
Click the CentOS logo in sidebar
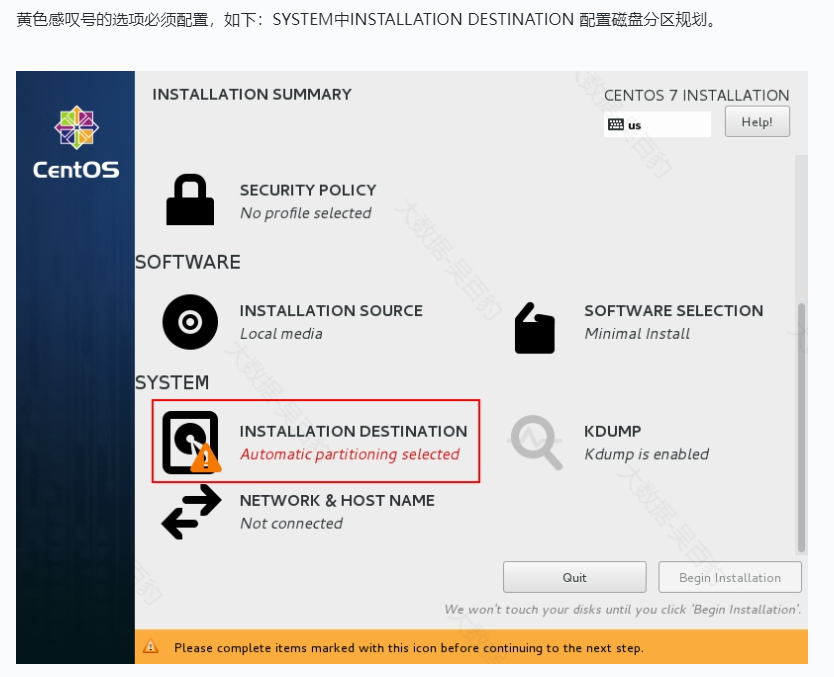pyautogui.click(x=76, y=142)
